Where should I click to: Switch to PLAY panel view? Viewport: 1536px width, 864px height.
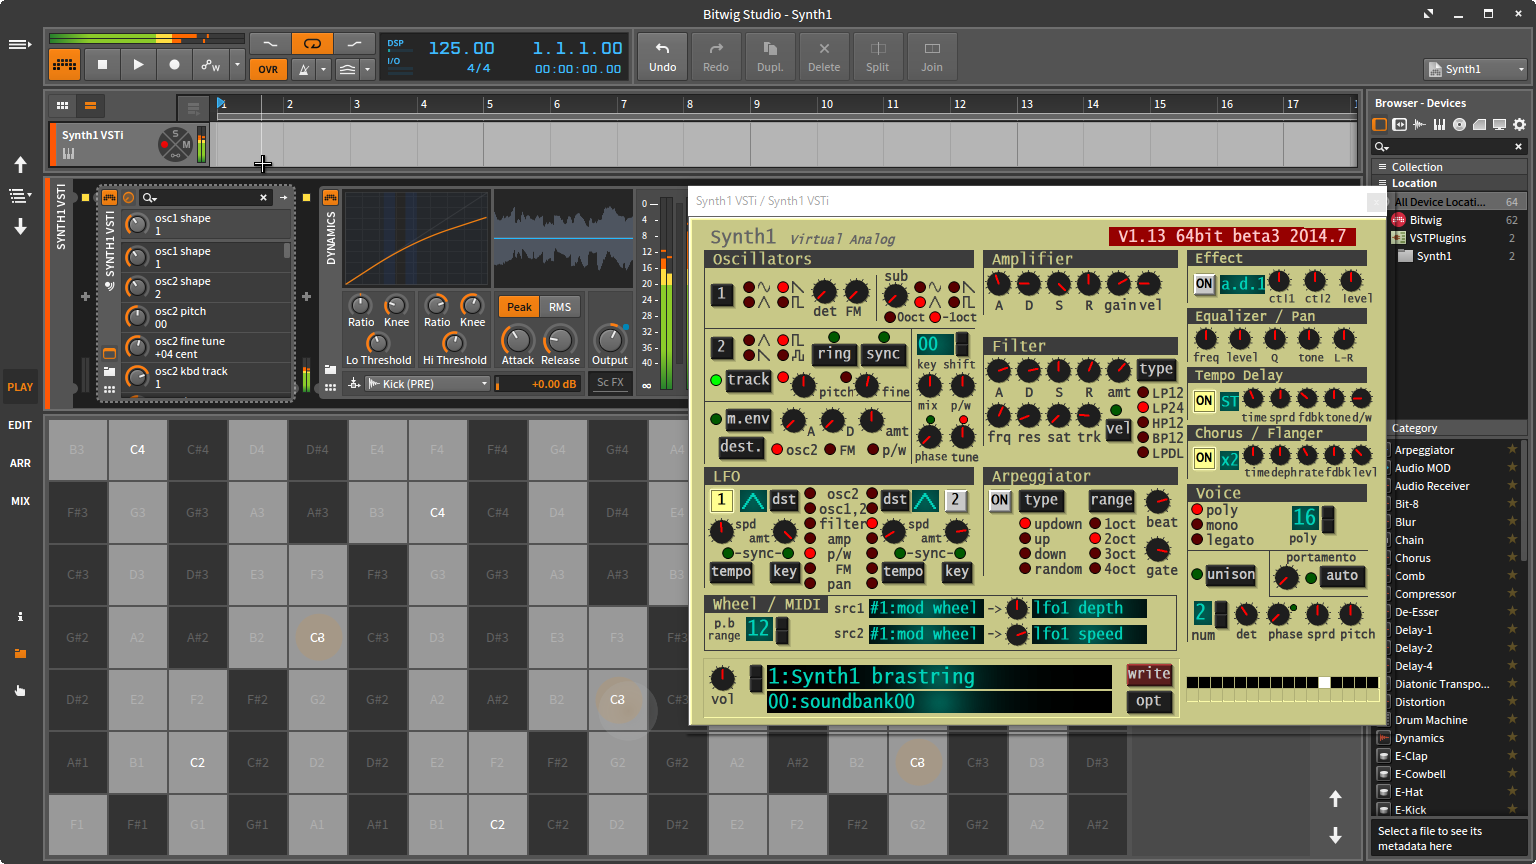click(20, 387)
